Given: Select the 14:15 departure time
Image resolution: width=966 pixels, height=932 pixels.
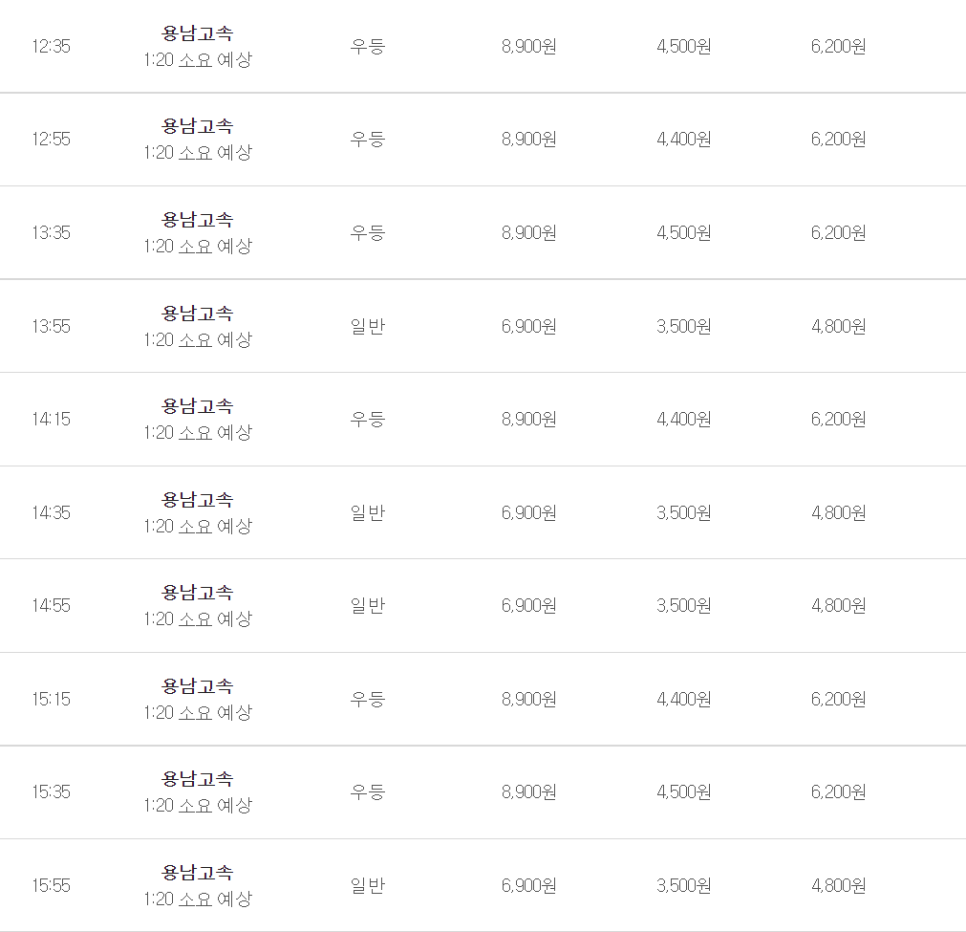Looking at the screenshot, I should coord(51,419).
